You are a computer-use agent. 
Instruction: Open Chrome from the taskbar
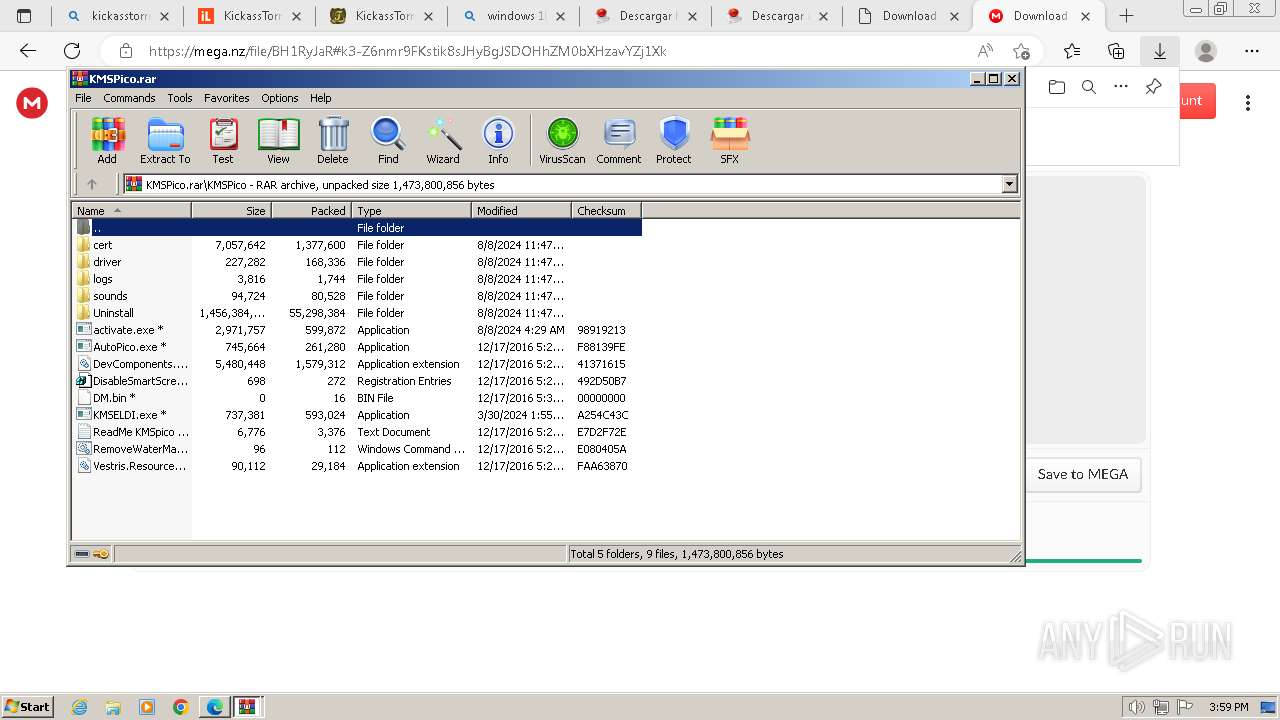[x=180, y=707]
